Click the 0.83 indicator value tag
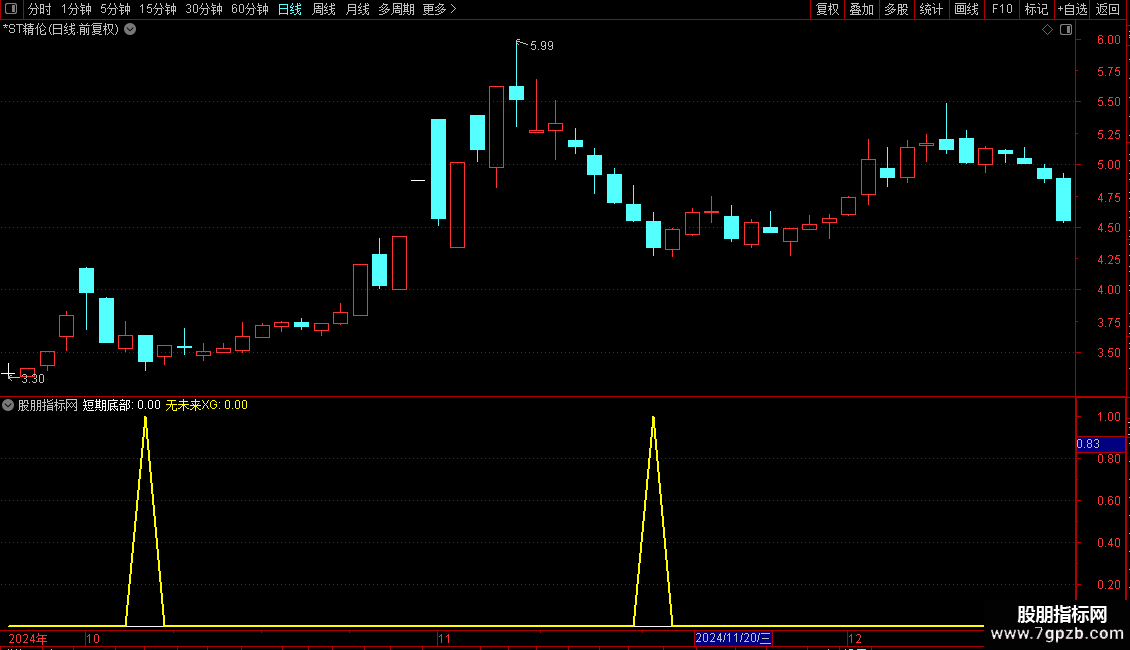Image resolution: width=1130 pixels, height=650 pixels. coord(1100,444)
